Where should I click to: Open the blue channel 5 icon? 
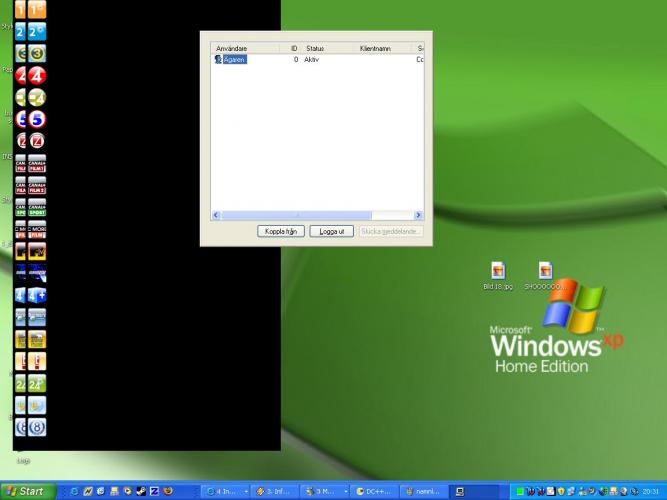tap(37, 119)
